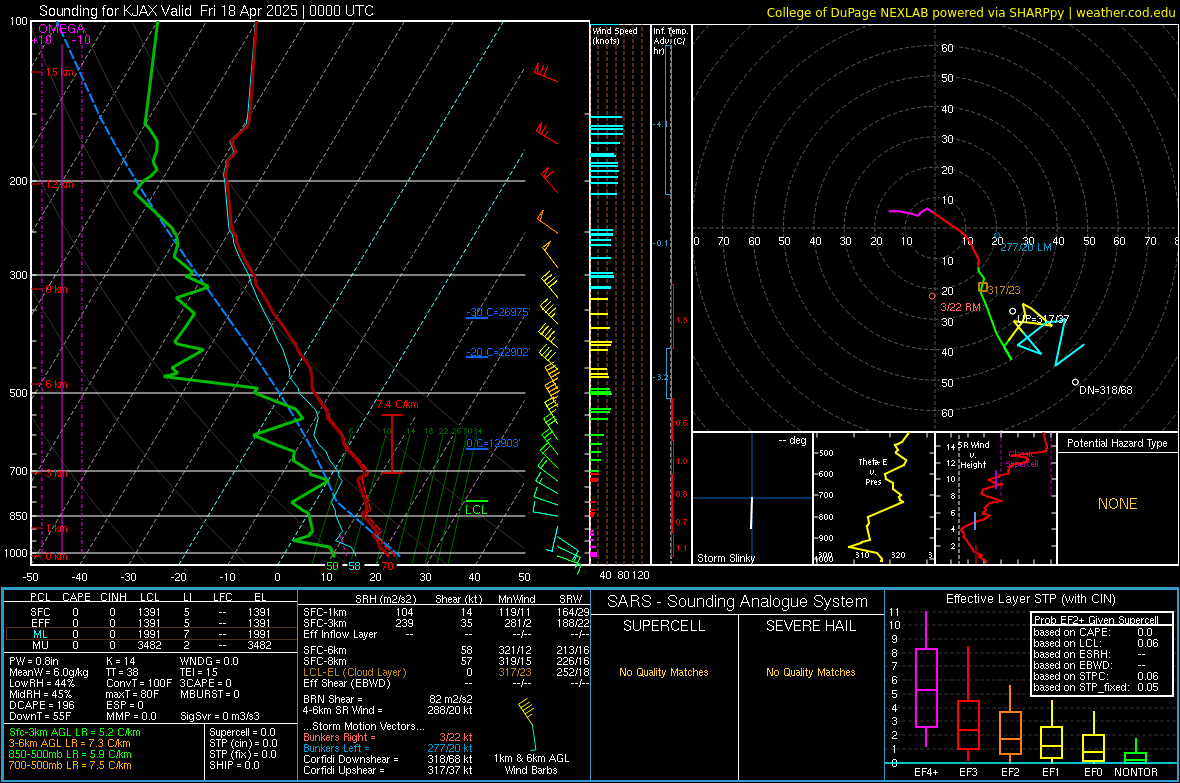Select the '0 C=12903'' freezing level label
Screen dimensions: 1180x783
pos(493,443)
